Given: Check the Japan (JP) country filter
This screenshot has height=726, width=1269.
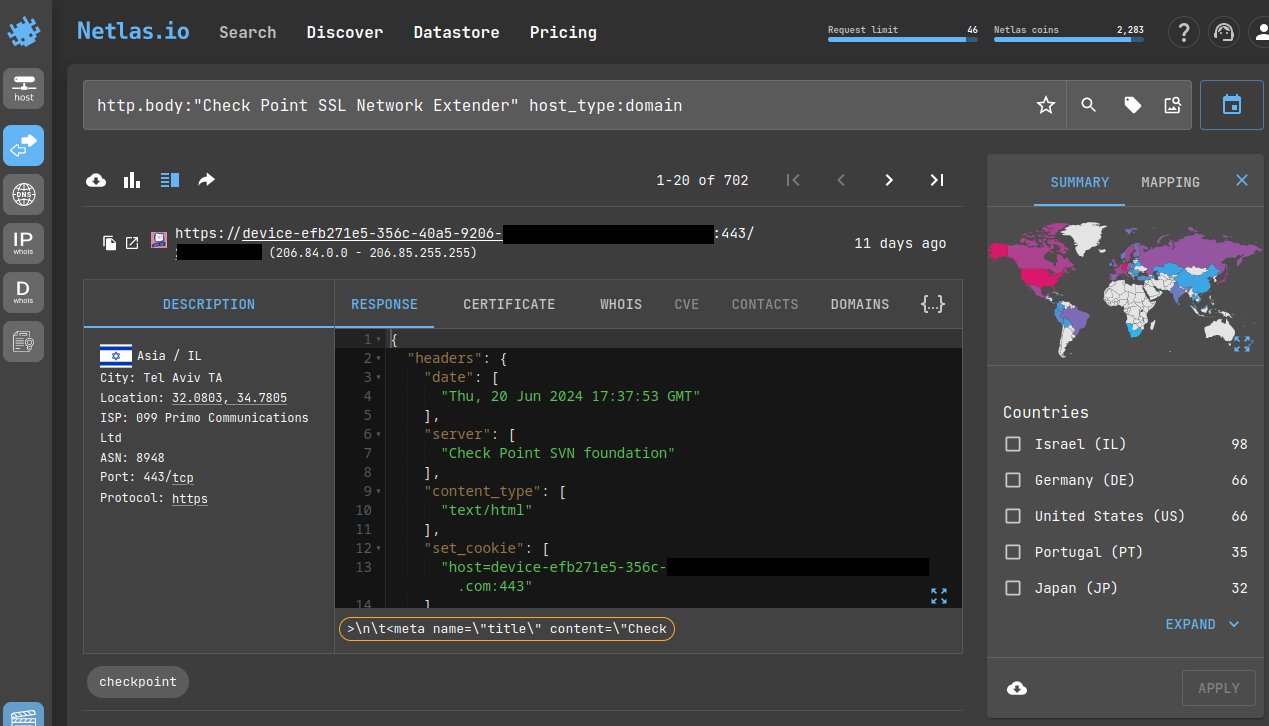Looking at the screenshot, I should pyautogui.click(x=1013, y=588).
